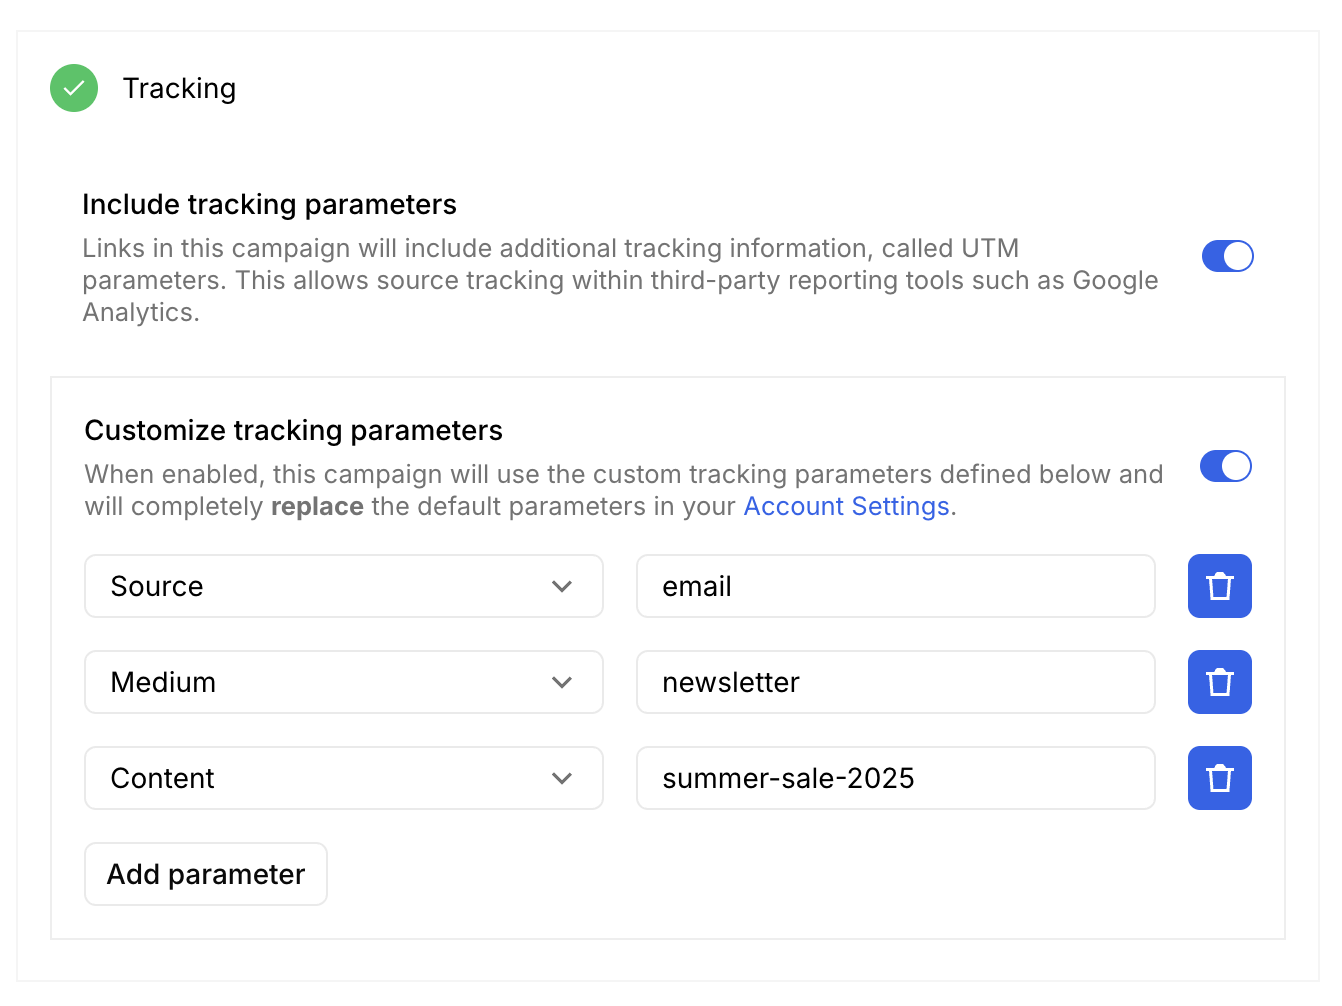Click into the summer-sale-2025 value field
This screenshot has height=1006, width=1342.
click(x=895, y=778)
